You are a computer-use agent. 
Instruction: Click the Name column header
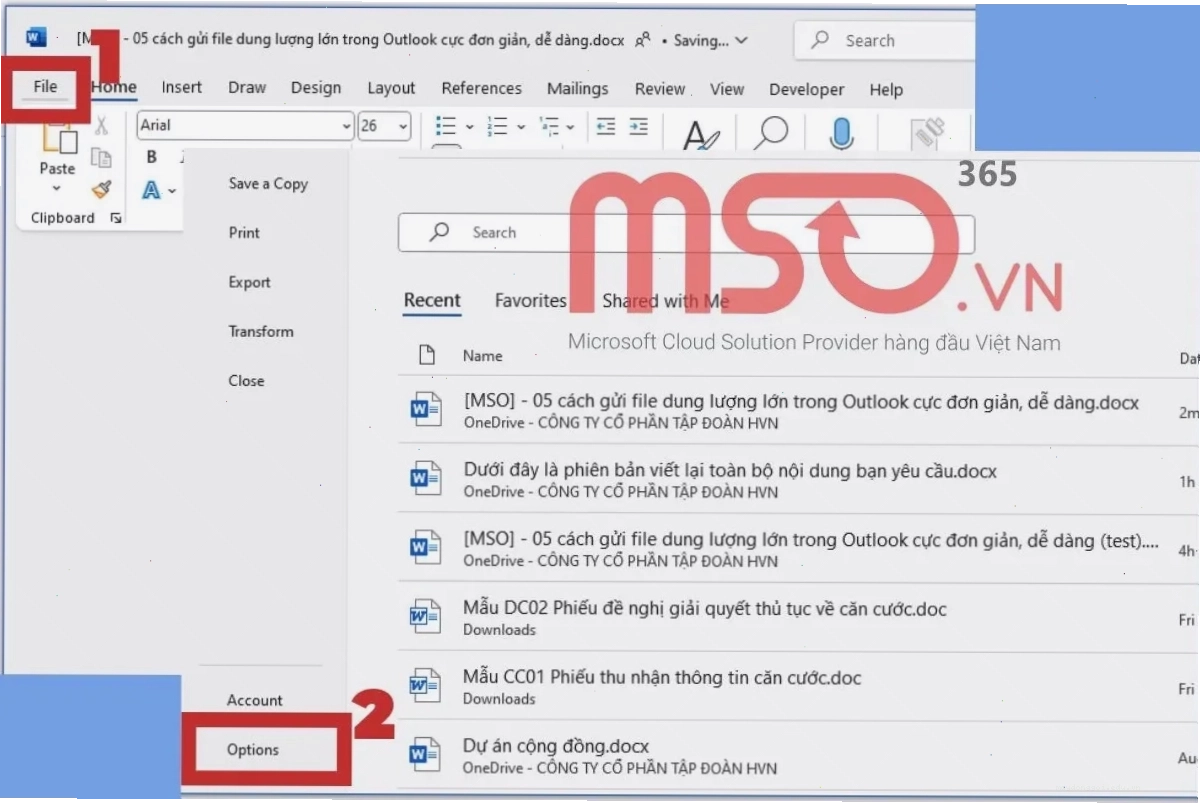coord(482,355)
